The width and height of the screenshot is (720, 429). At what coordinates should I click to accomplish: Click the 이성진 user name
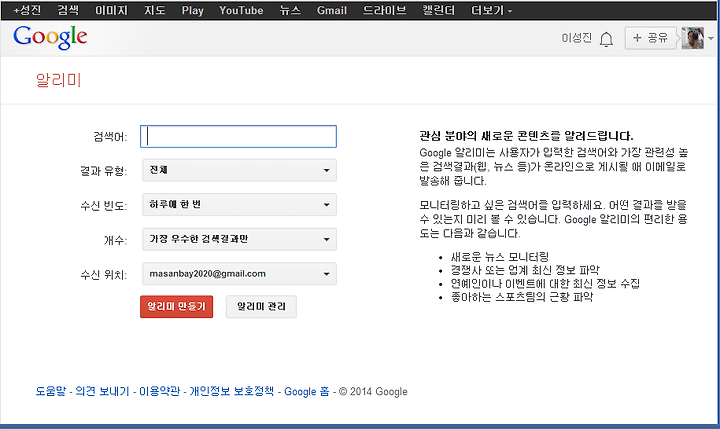click(576, 38)
